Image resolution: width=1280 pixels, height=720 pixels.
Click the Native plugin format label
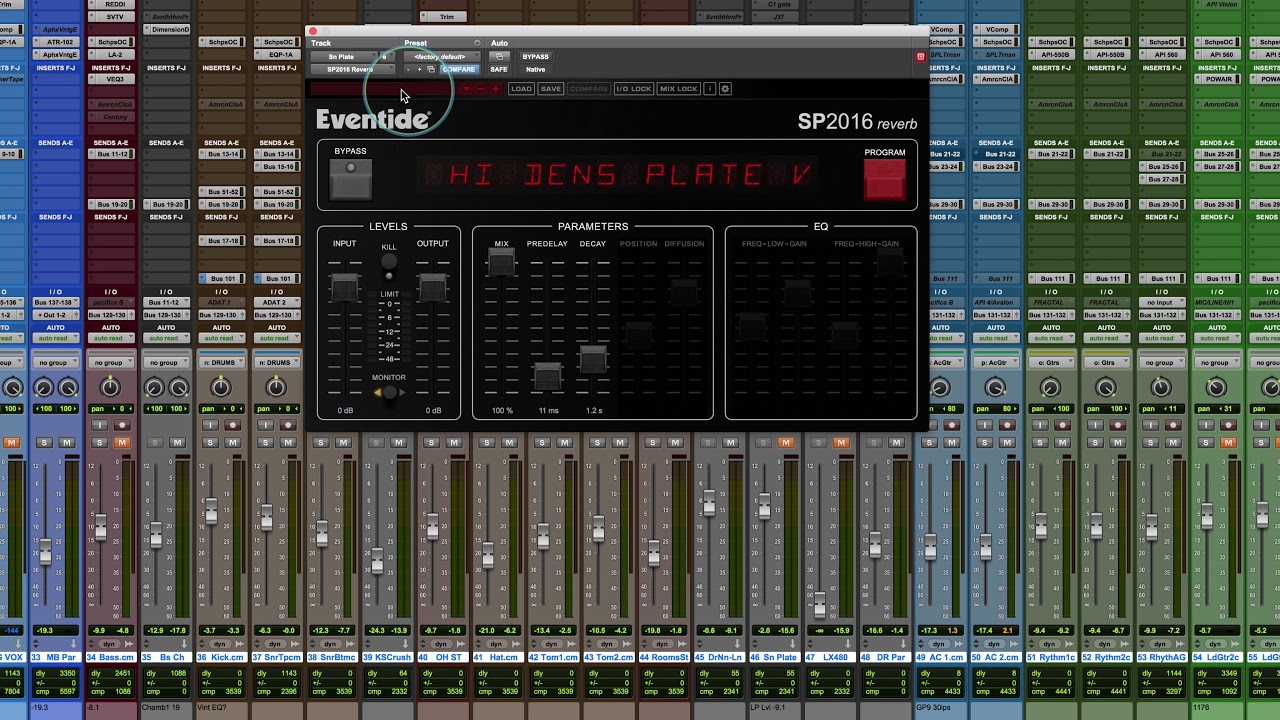point(535,70)
